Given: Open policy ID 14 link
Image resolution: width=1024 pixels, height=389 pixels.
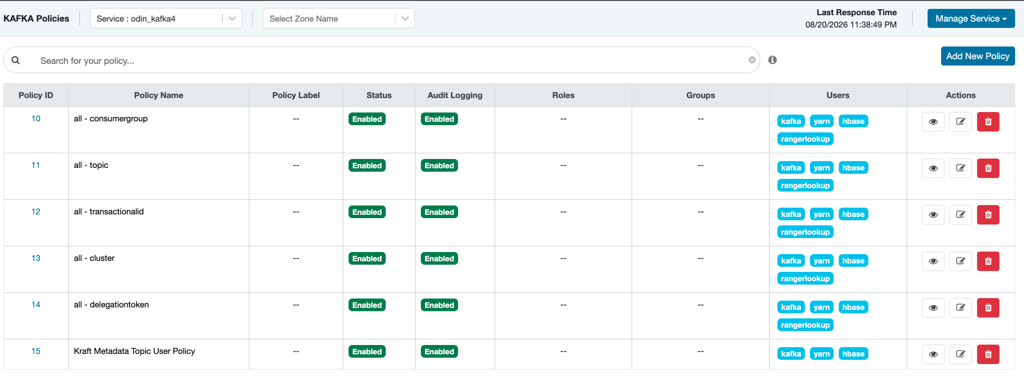Looking at the screenshot, I should [x=36, y=304].
